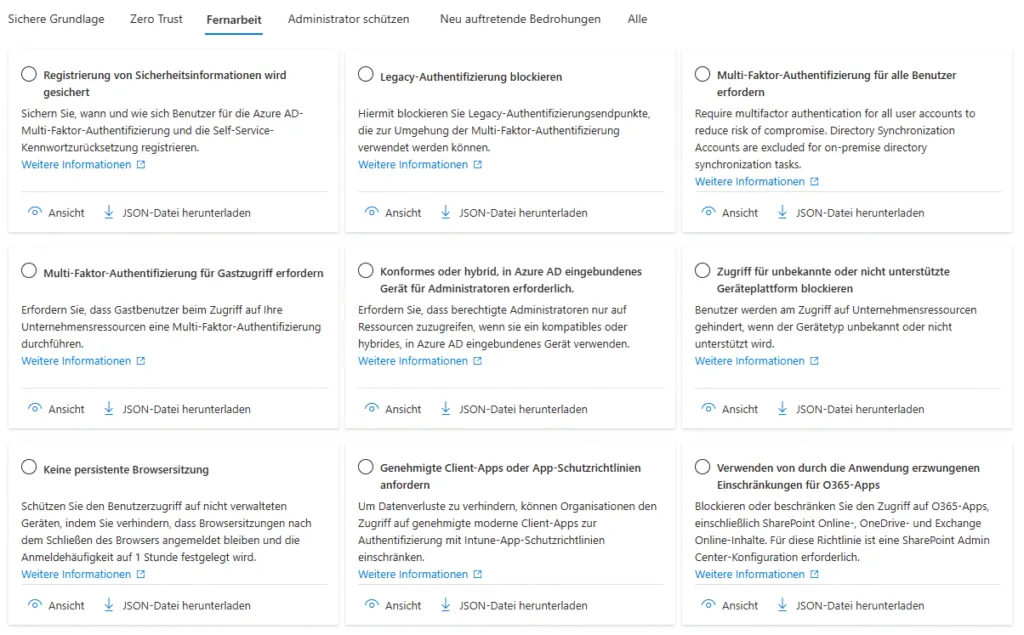Open Weitere Informationen in Genehmigte Client-Apps card
Image resolution: width=1024 pixels, height=635 pixels.
coord(412,574)
